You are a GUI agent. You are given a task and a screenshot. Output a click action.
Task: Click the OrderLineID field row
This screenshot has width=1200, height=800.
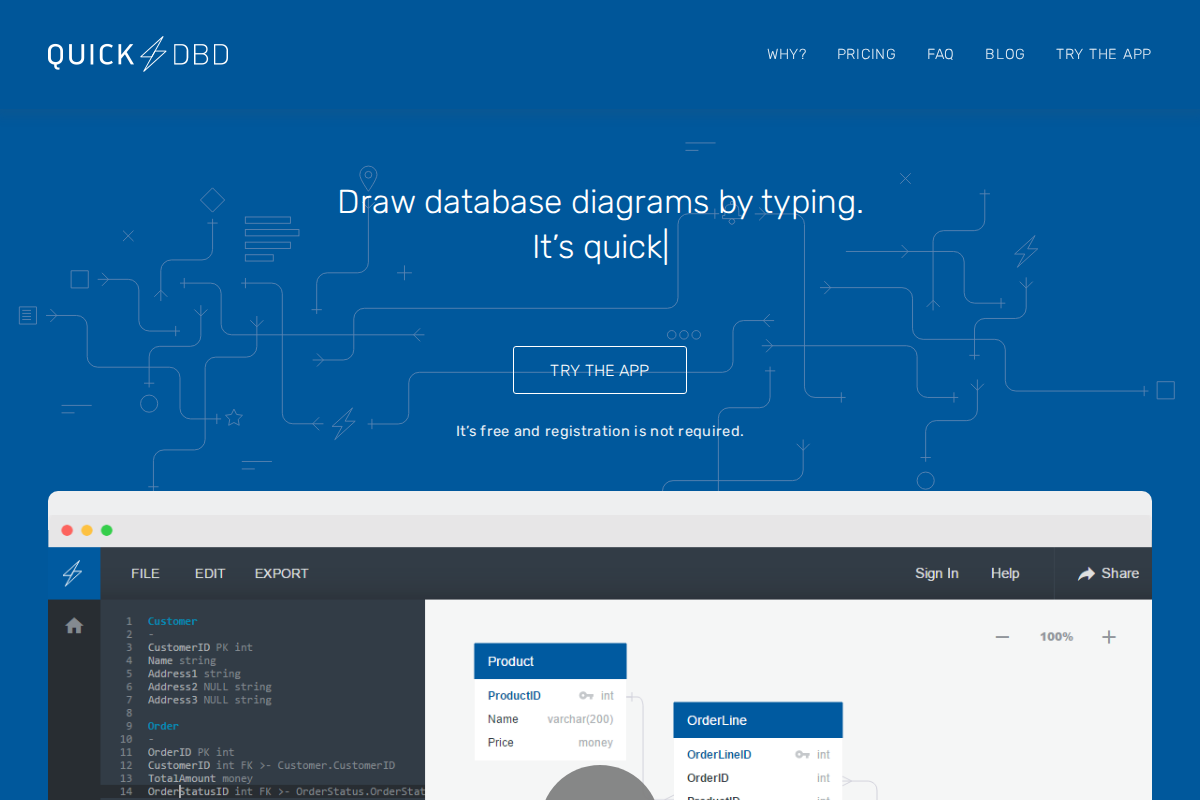[758, 755]
